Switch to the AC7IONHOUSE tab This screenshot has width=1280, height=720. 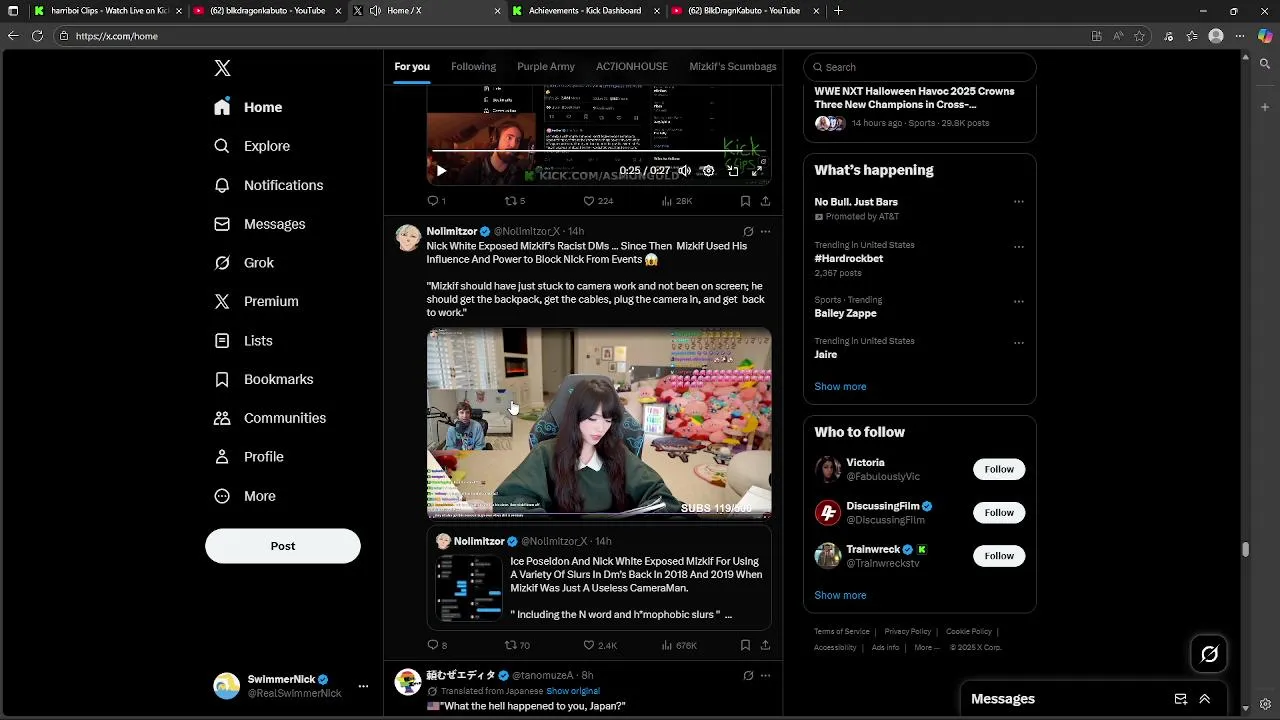(632, 67)
